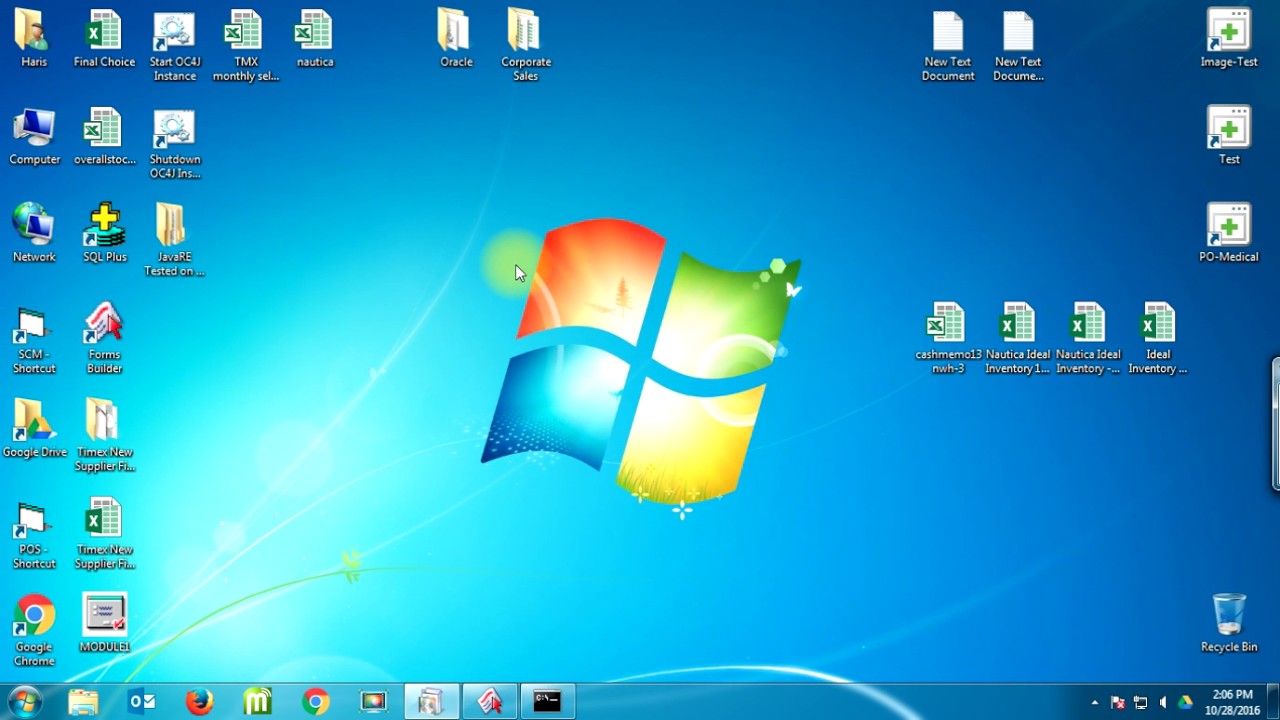Select the Timex New Supplier Excel file
1280x720 pixels.
click(104, 533)
